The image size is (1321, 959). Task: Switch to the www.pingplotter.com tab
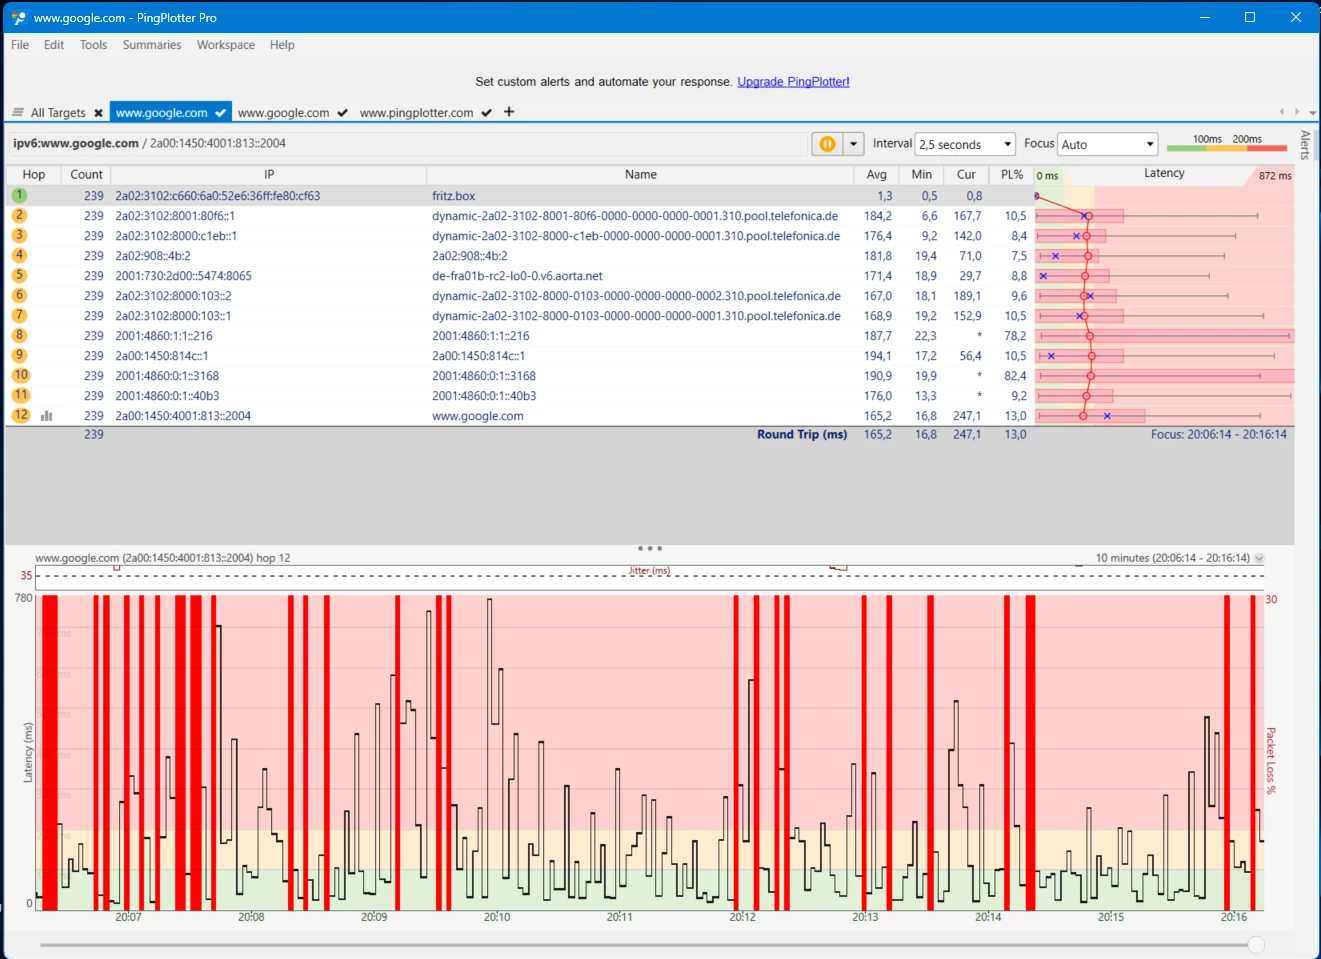[416, 113]
